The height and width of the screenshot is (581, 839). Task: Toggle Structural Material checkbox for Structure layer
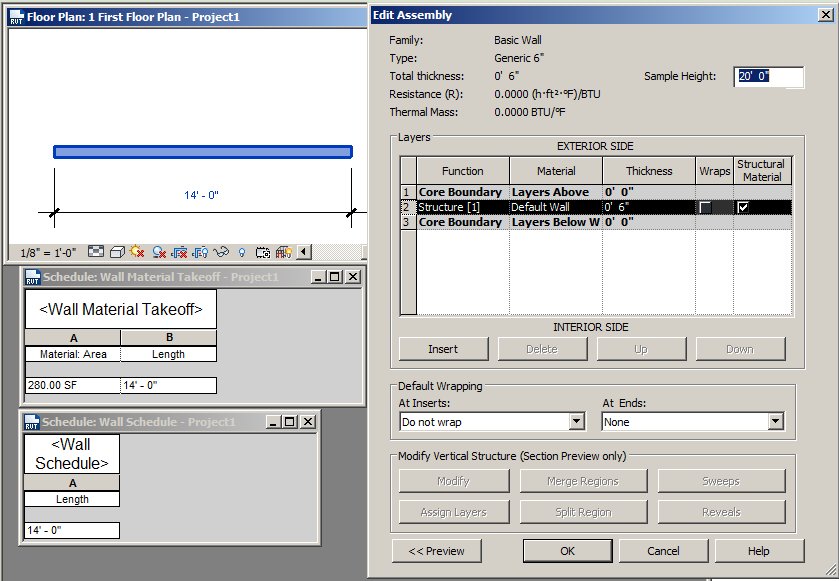743,207
